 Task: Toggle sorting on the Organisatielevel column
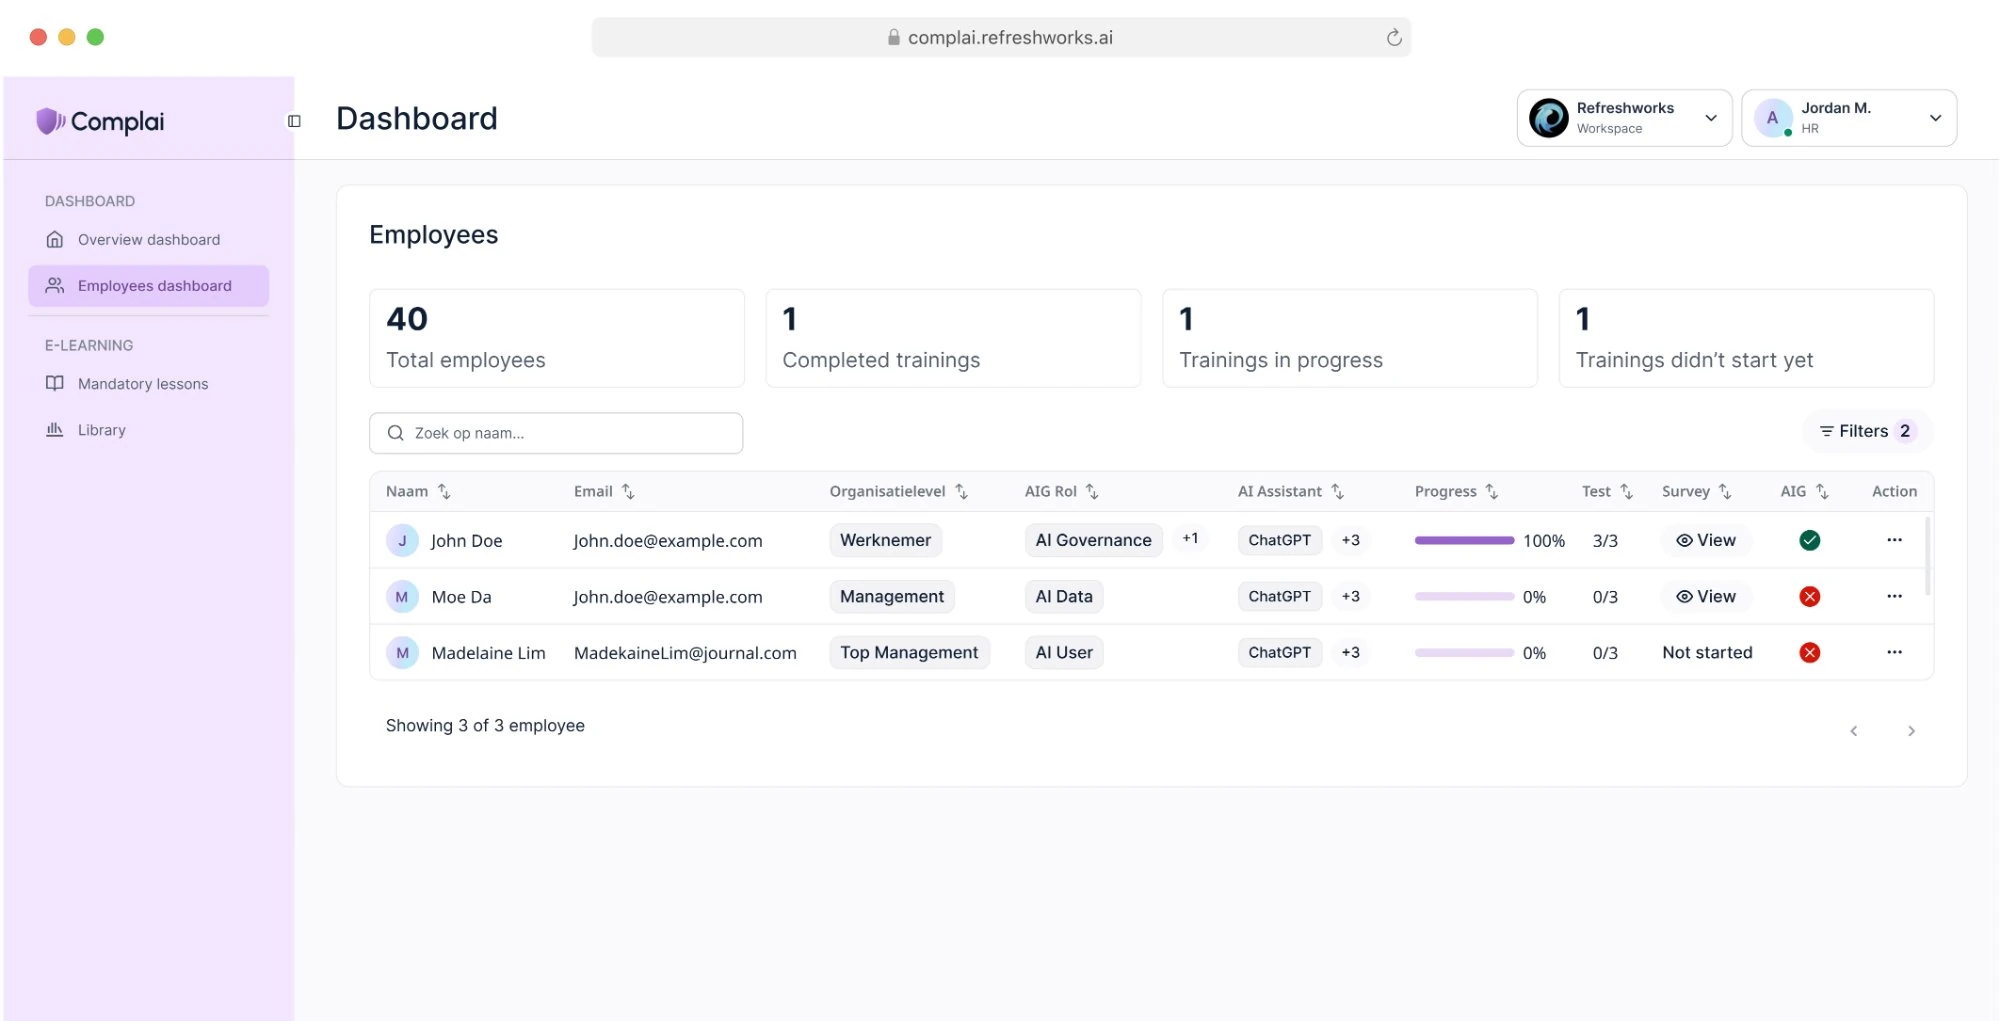961,491
